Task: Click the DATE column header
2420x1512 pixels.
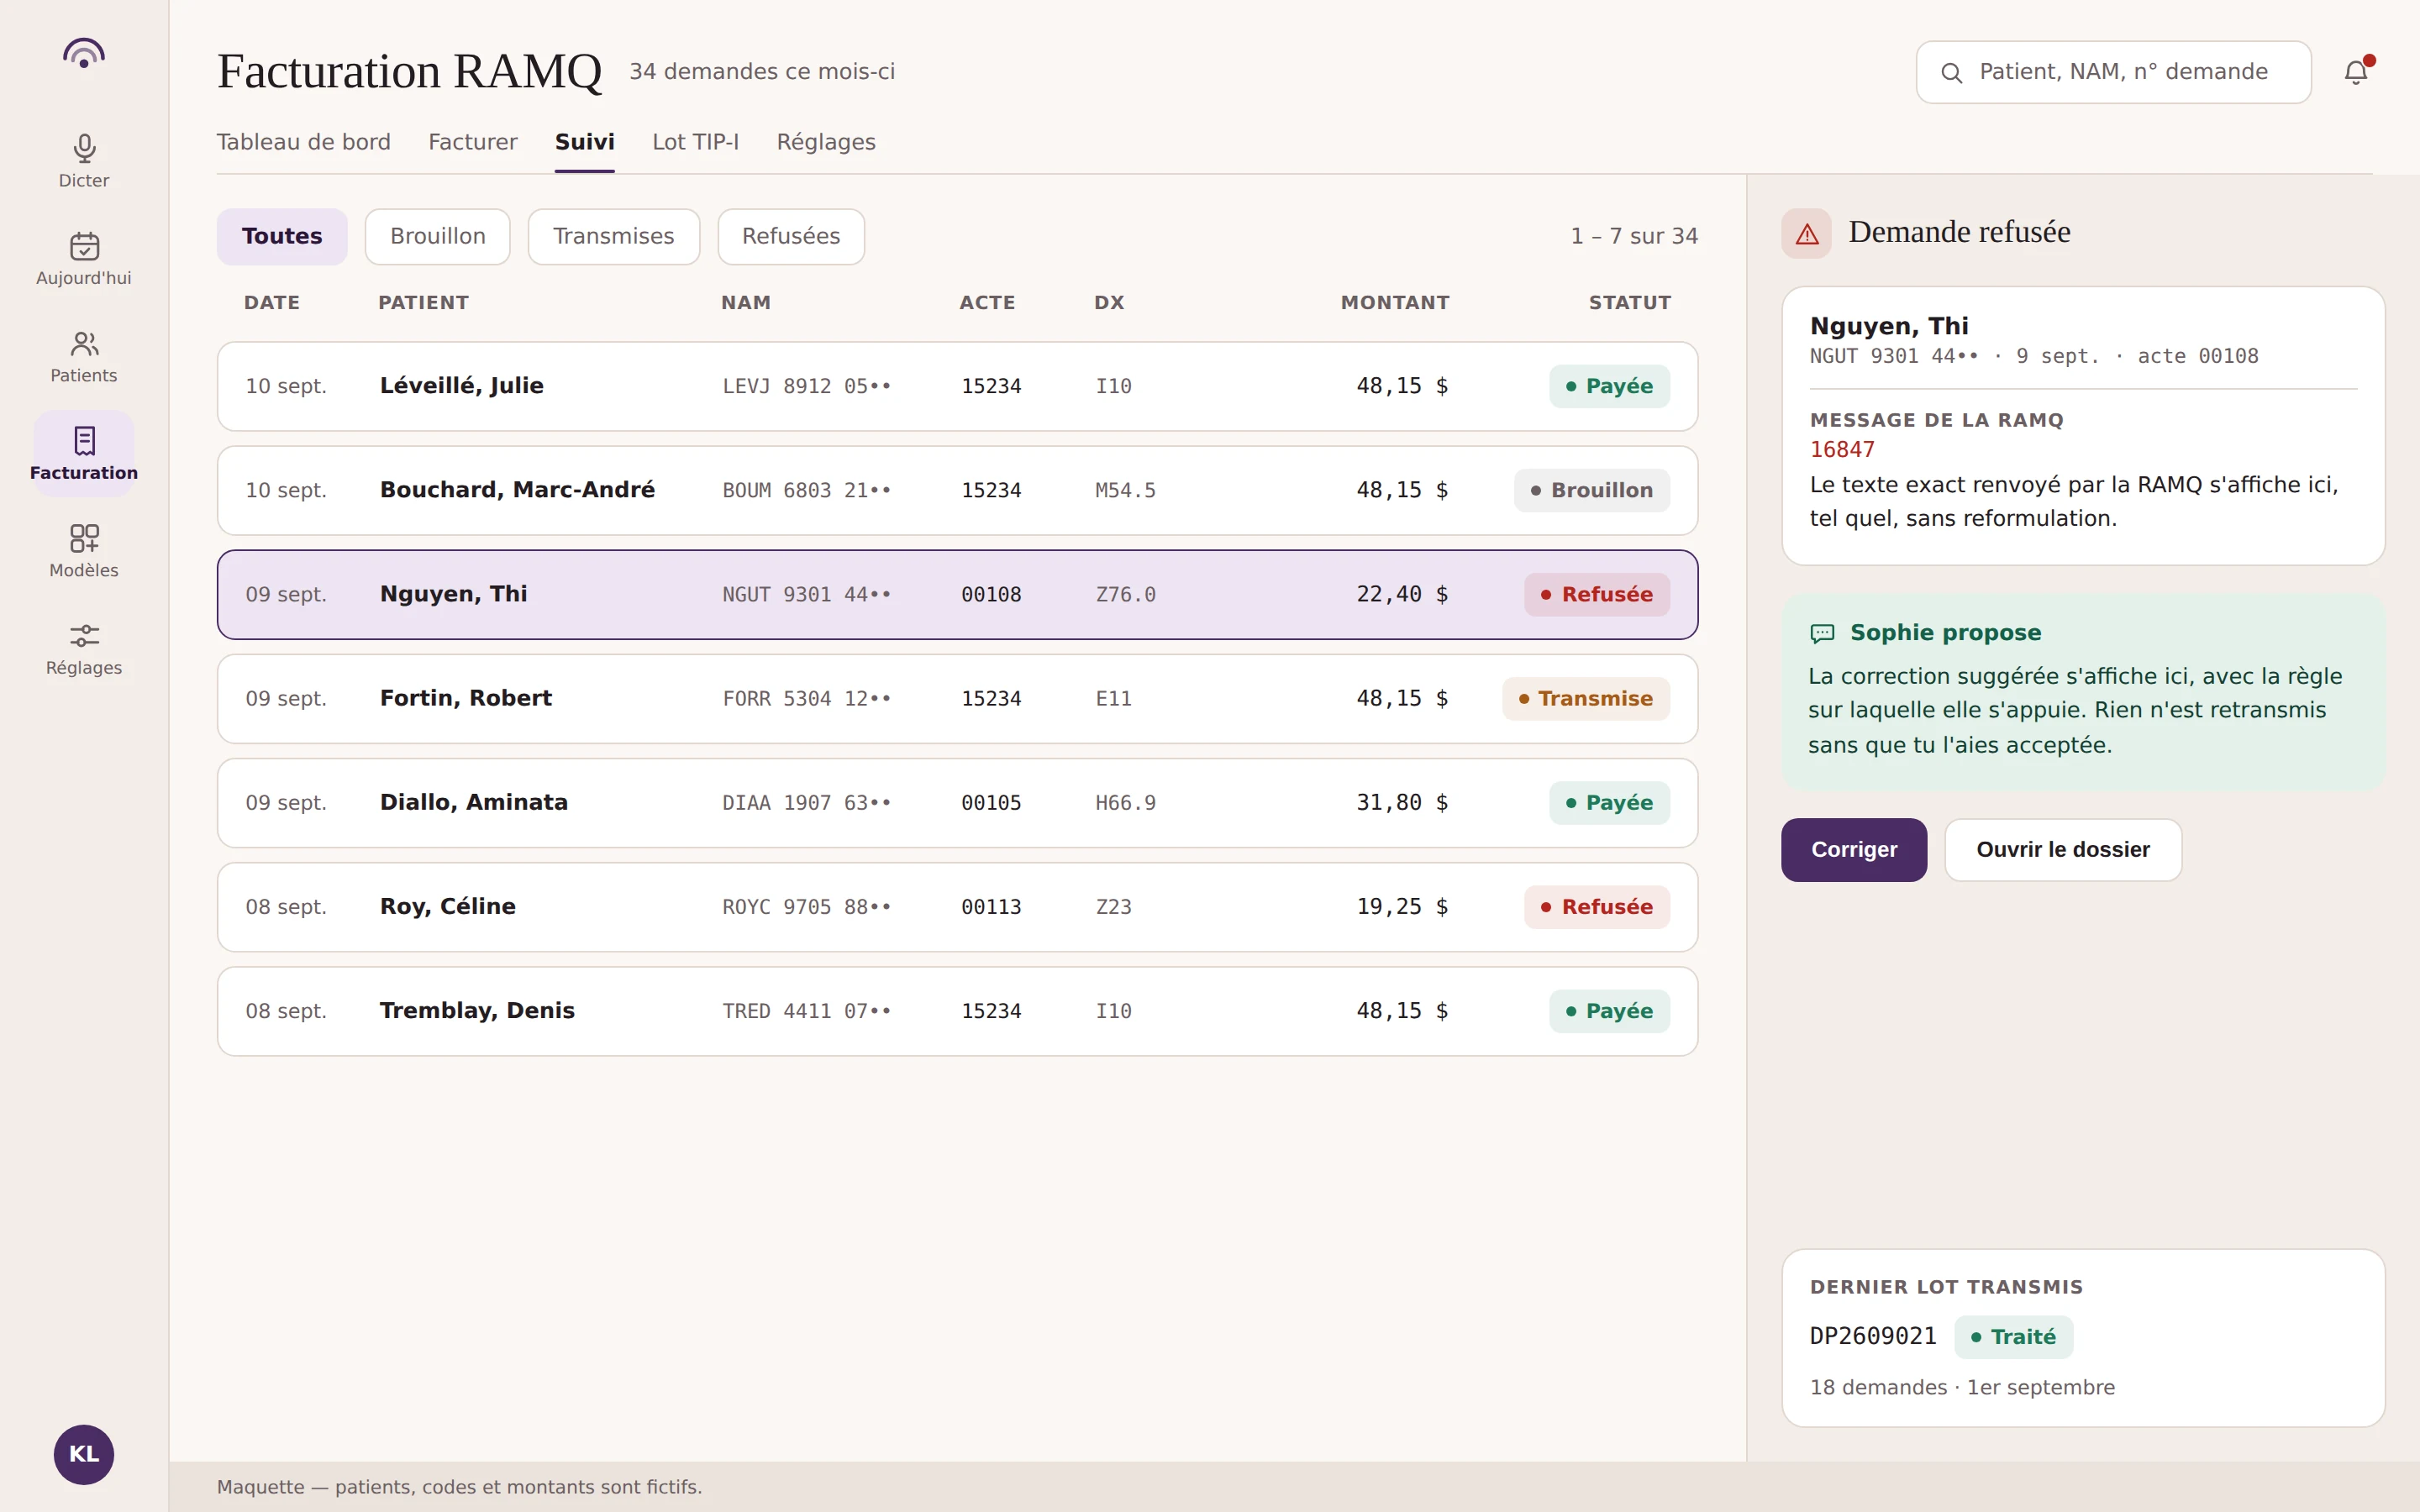Action: point(272,303)
